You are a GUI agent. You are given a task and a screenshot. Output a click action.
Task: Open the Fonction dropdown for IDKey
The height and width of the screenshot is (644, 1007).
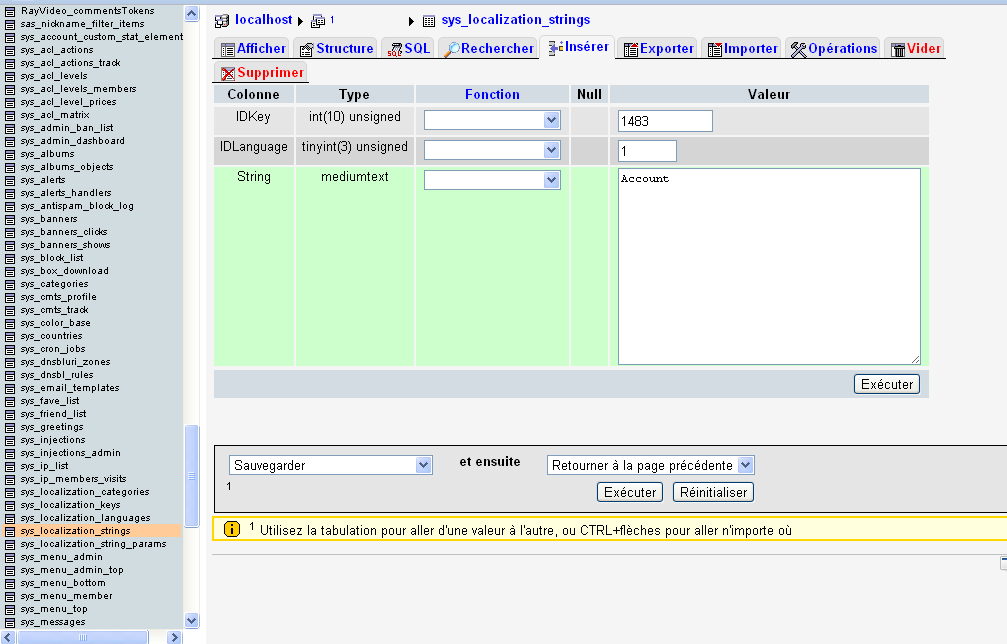(492, 120)
